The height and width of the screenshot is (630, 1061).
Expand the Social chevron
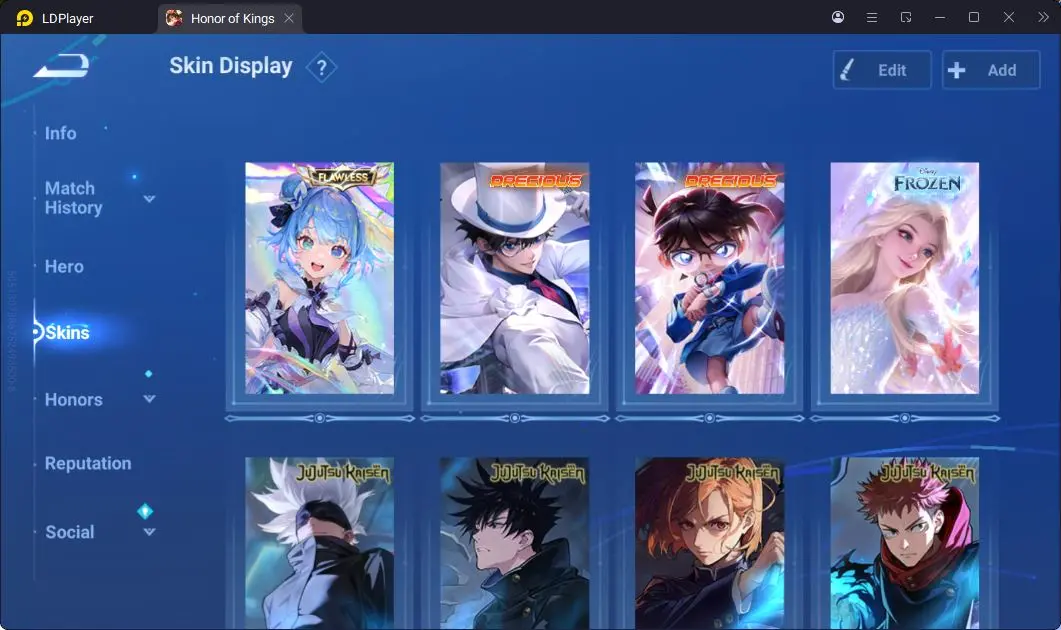tap(150, 532)
